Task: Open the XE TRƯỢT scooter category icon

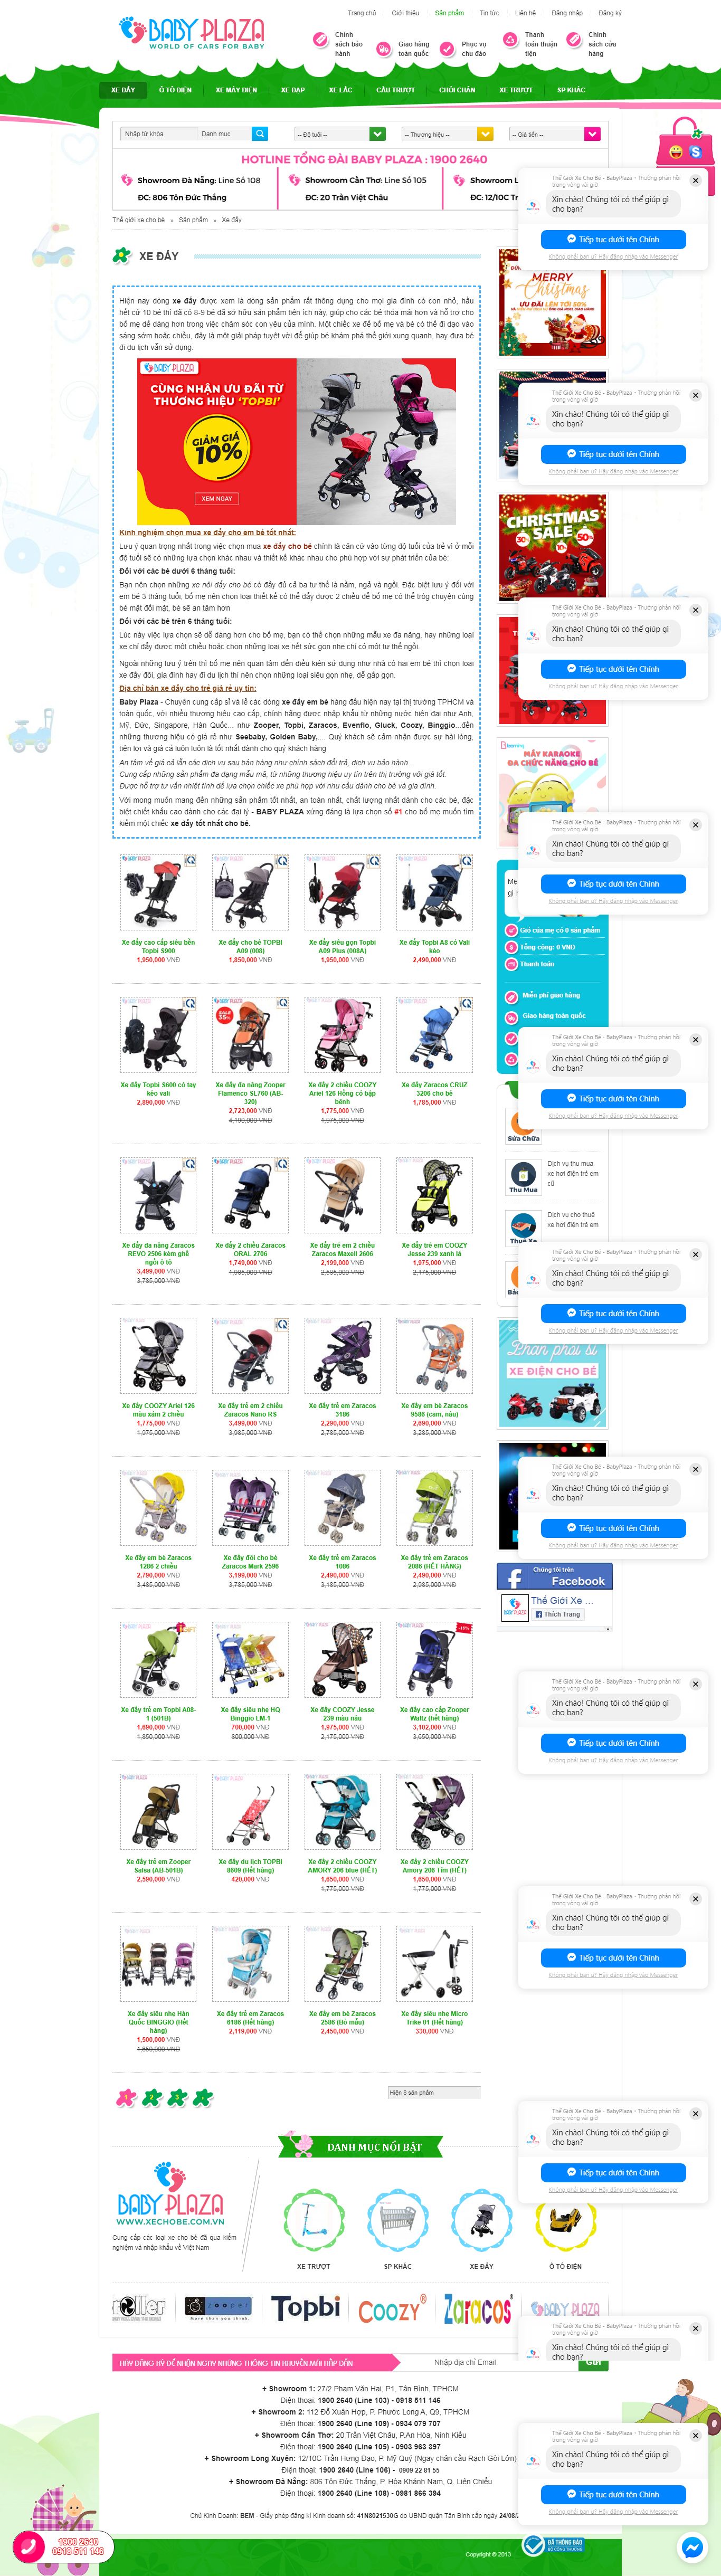Action: coord(313,2218)
